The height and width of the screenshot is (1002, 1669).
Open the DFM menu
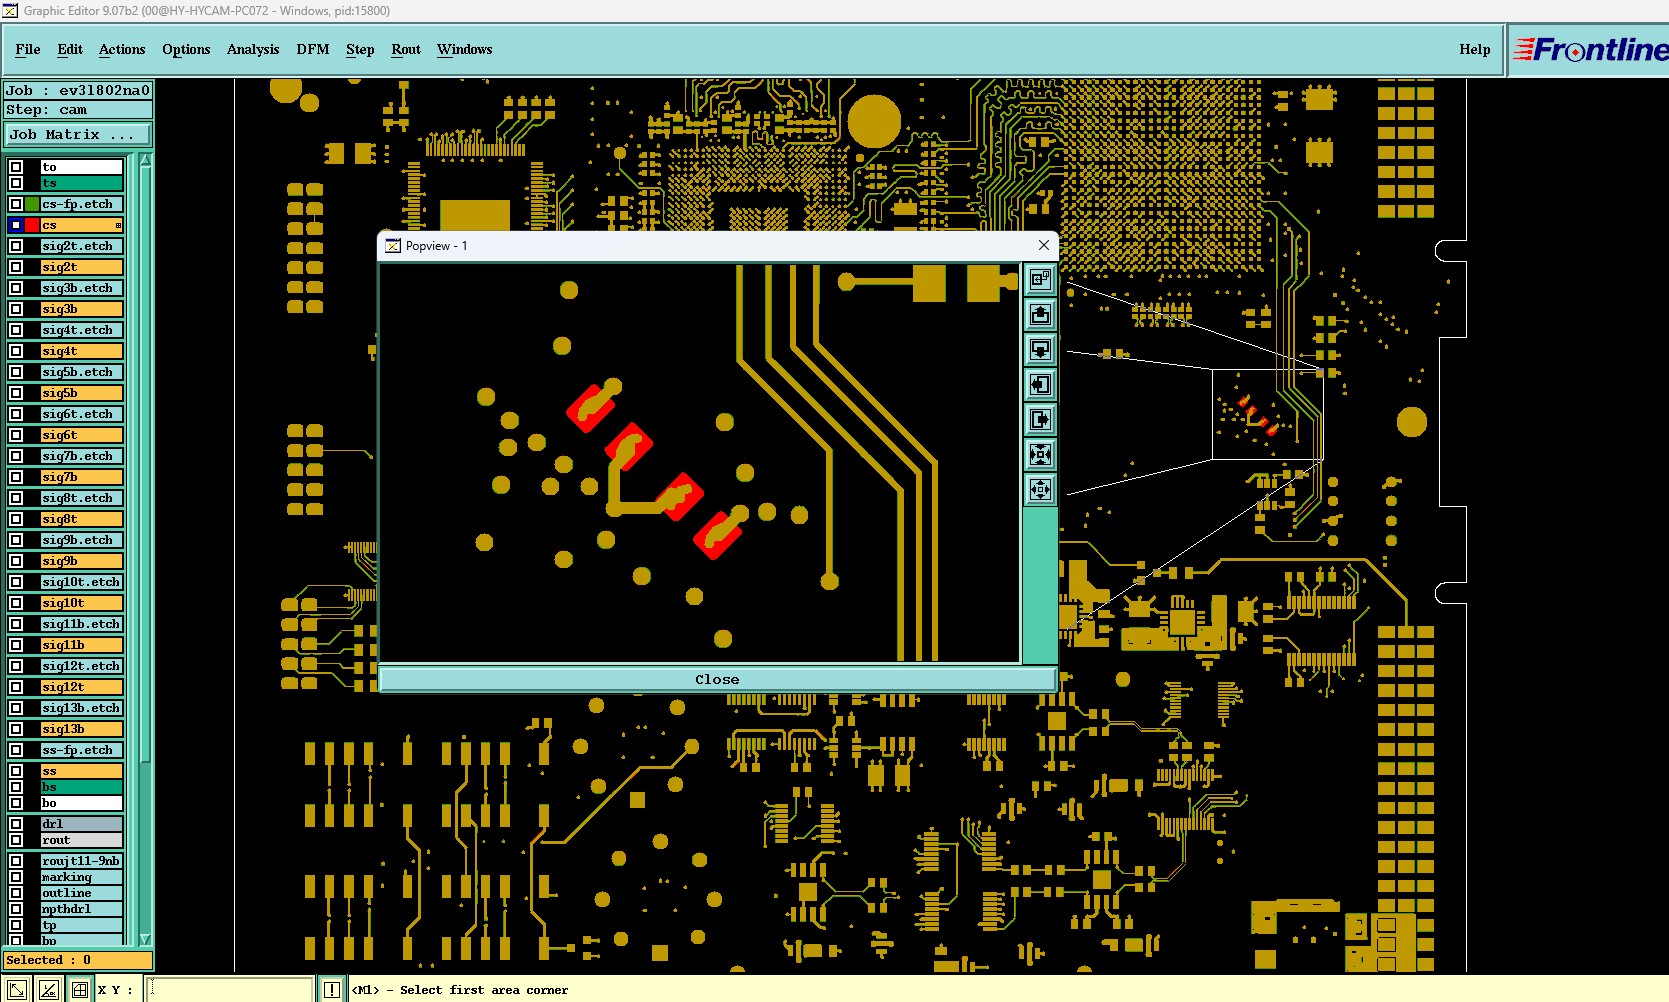pyautogui.click(x=313, y=49)
